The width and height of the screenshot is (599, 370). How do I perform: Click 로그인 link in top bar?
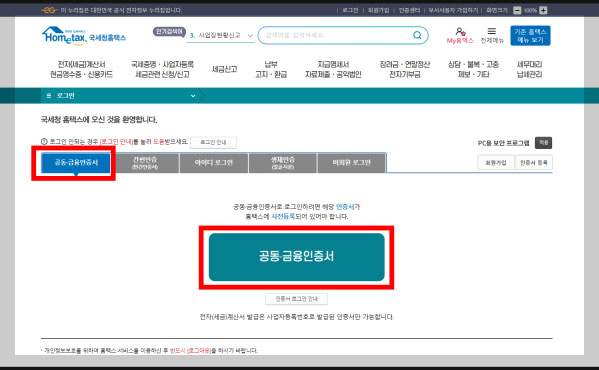click(350, 10)
